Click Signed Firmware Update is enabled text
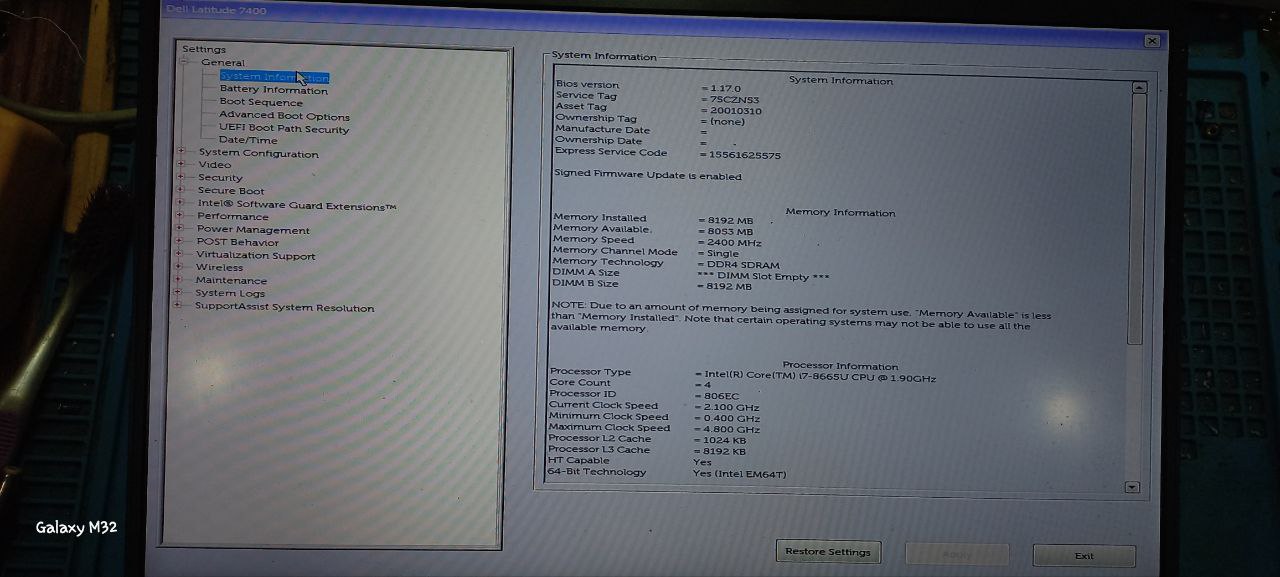Viewport: 1280px width, 577px height. click(x=648, y=176)
